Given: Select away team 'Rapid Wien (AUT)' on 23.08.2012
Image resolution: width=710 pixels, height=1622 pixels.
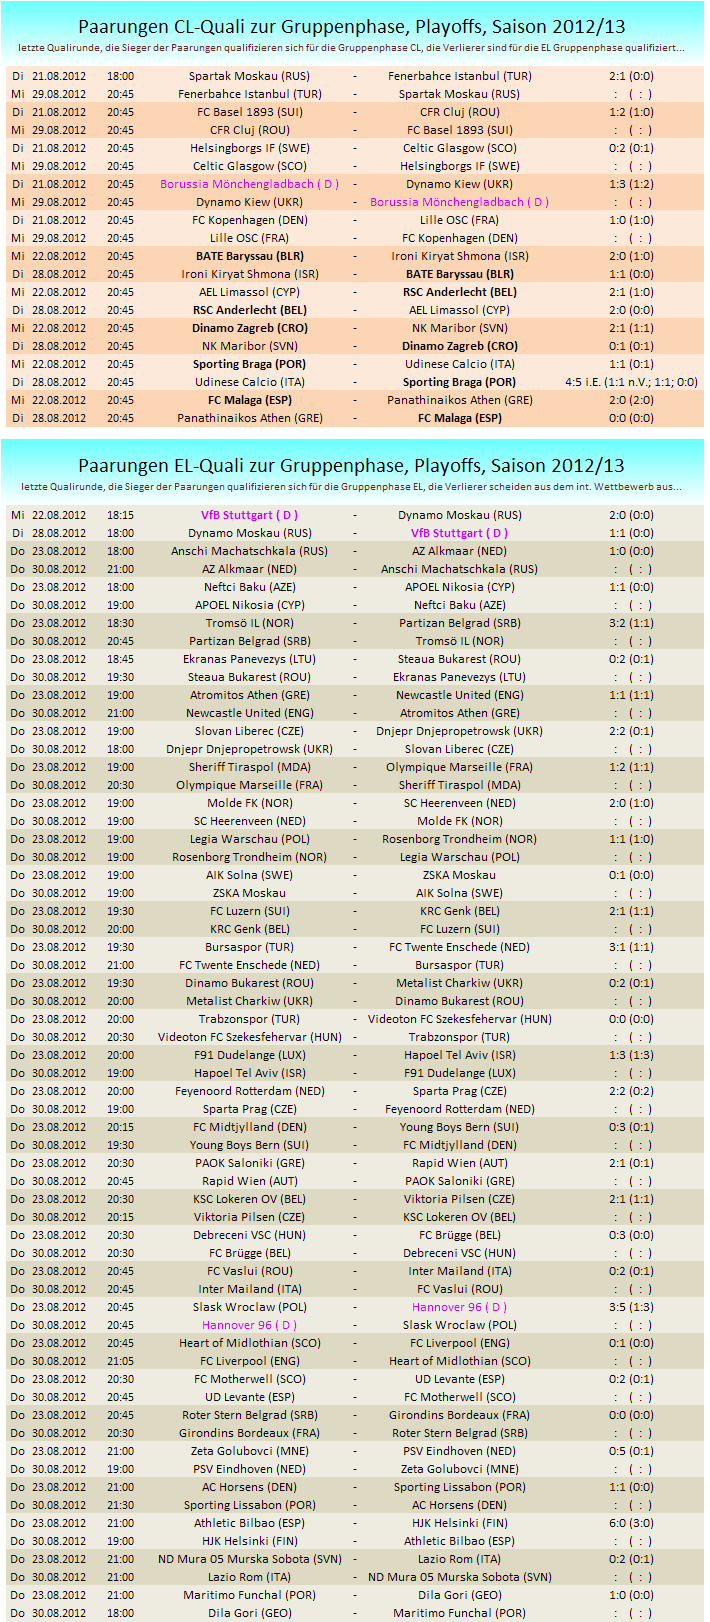Looking at the screenshot, I should click(x=460, y=1163).
